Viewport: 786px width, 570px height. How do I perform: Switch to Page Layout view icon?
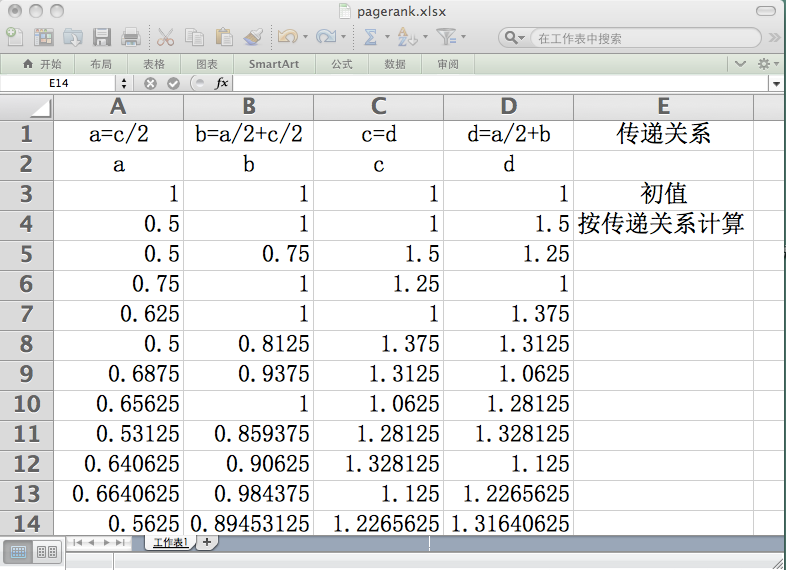(47, 552)
